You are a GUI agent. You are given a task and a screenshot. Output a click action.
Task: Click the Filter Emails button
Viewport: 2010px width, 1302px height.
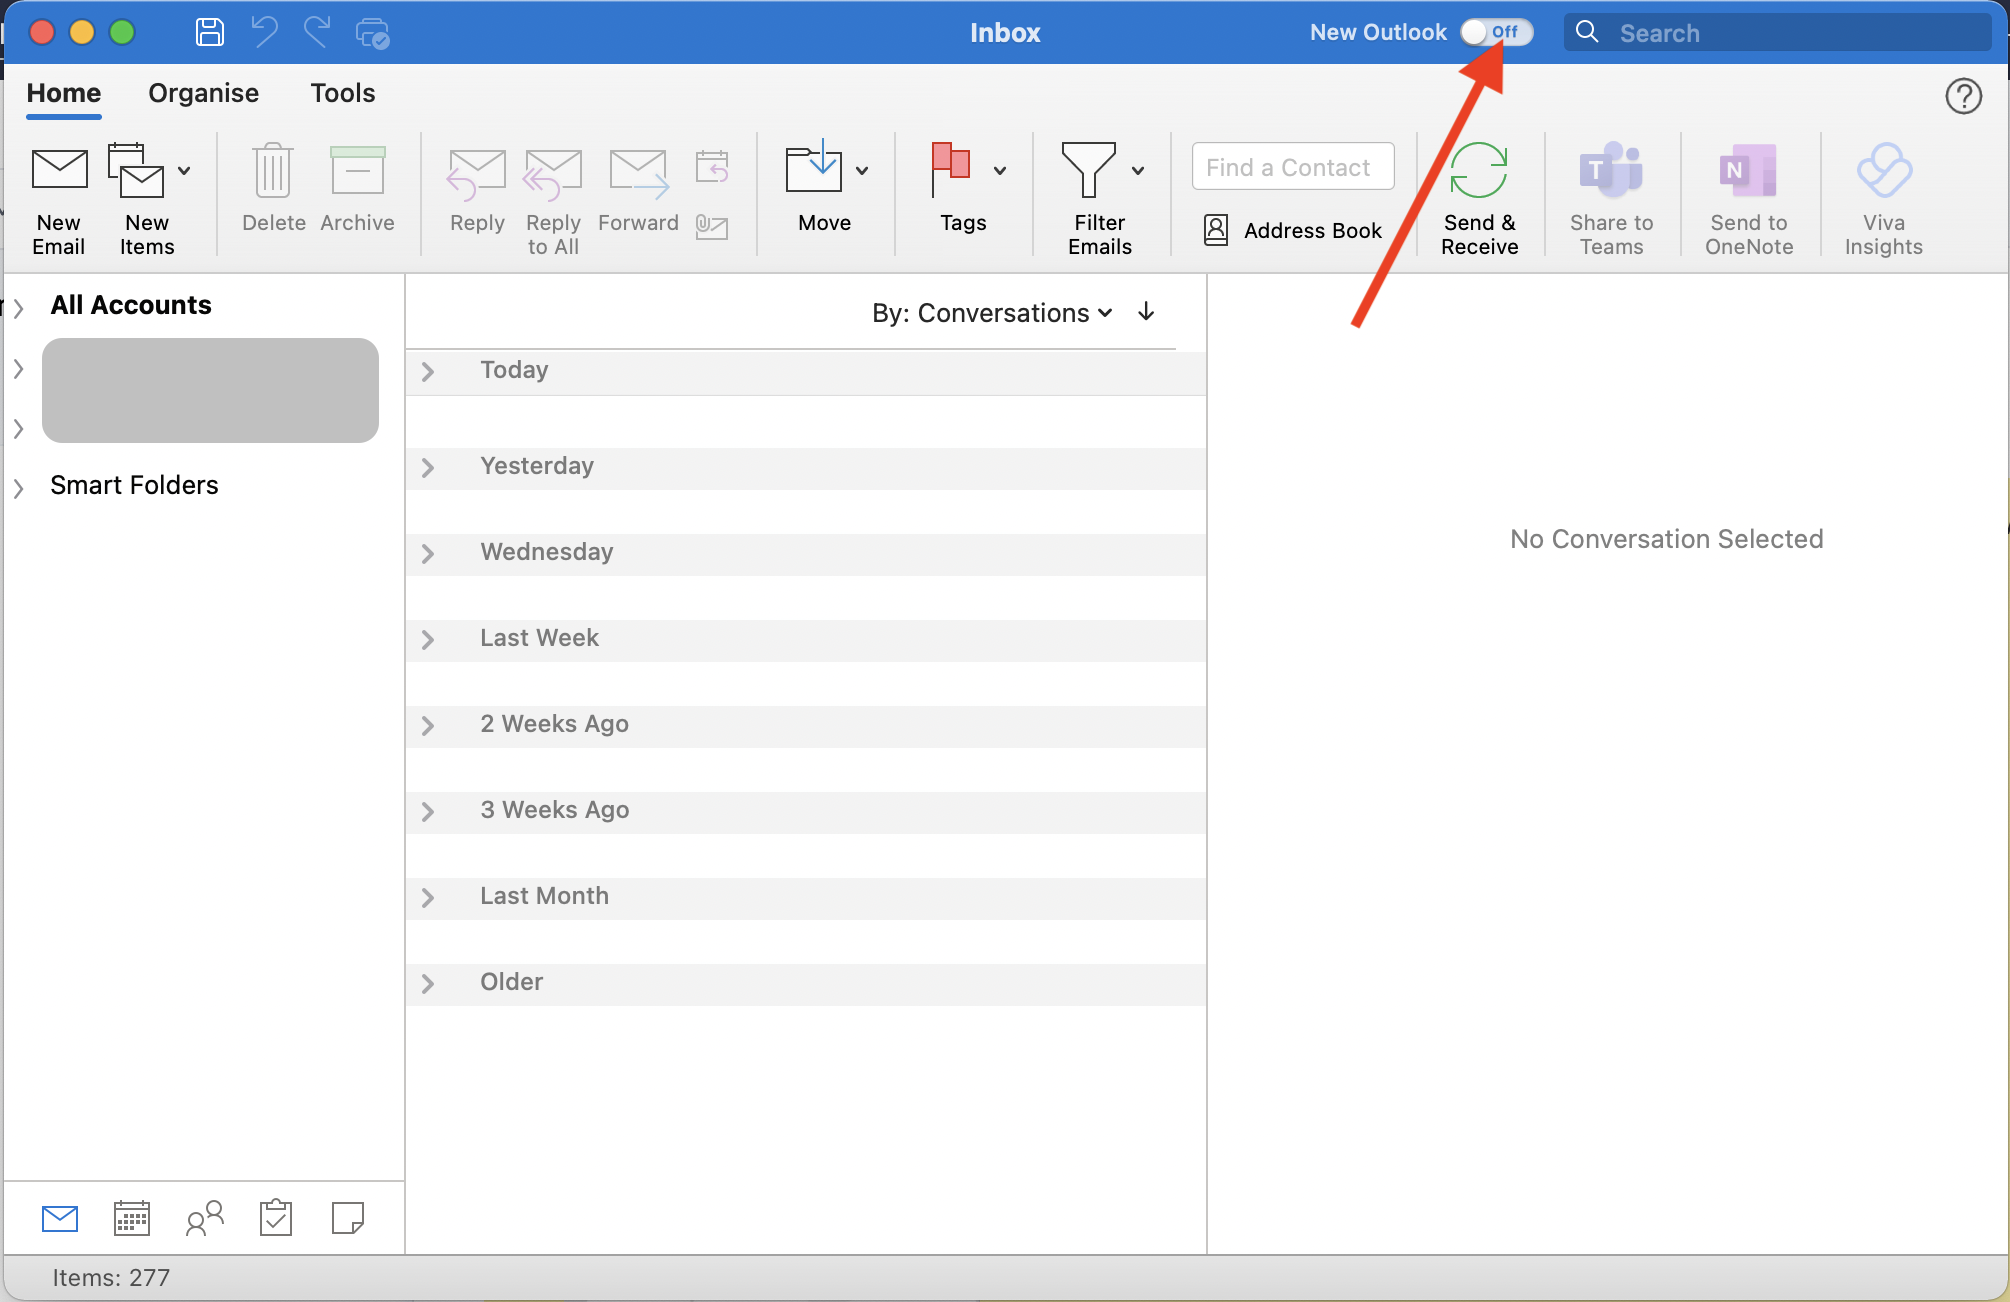[1098, 198]
